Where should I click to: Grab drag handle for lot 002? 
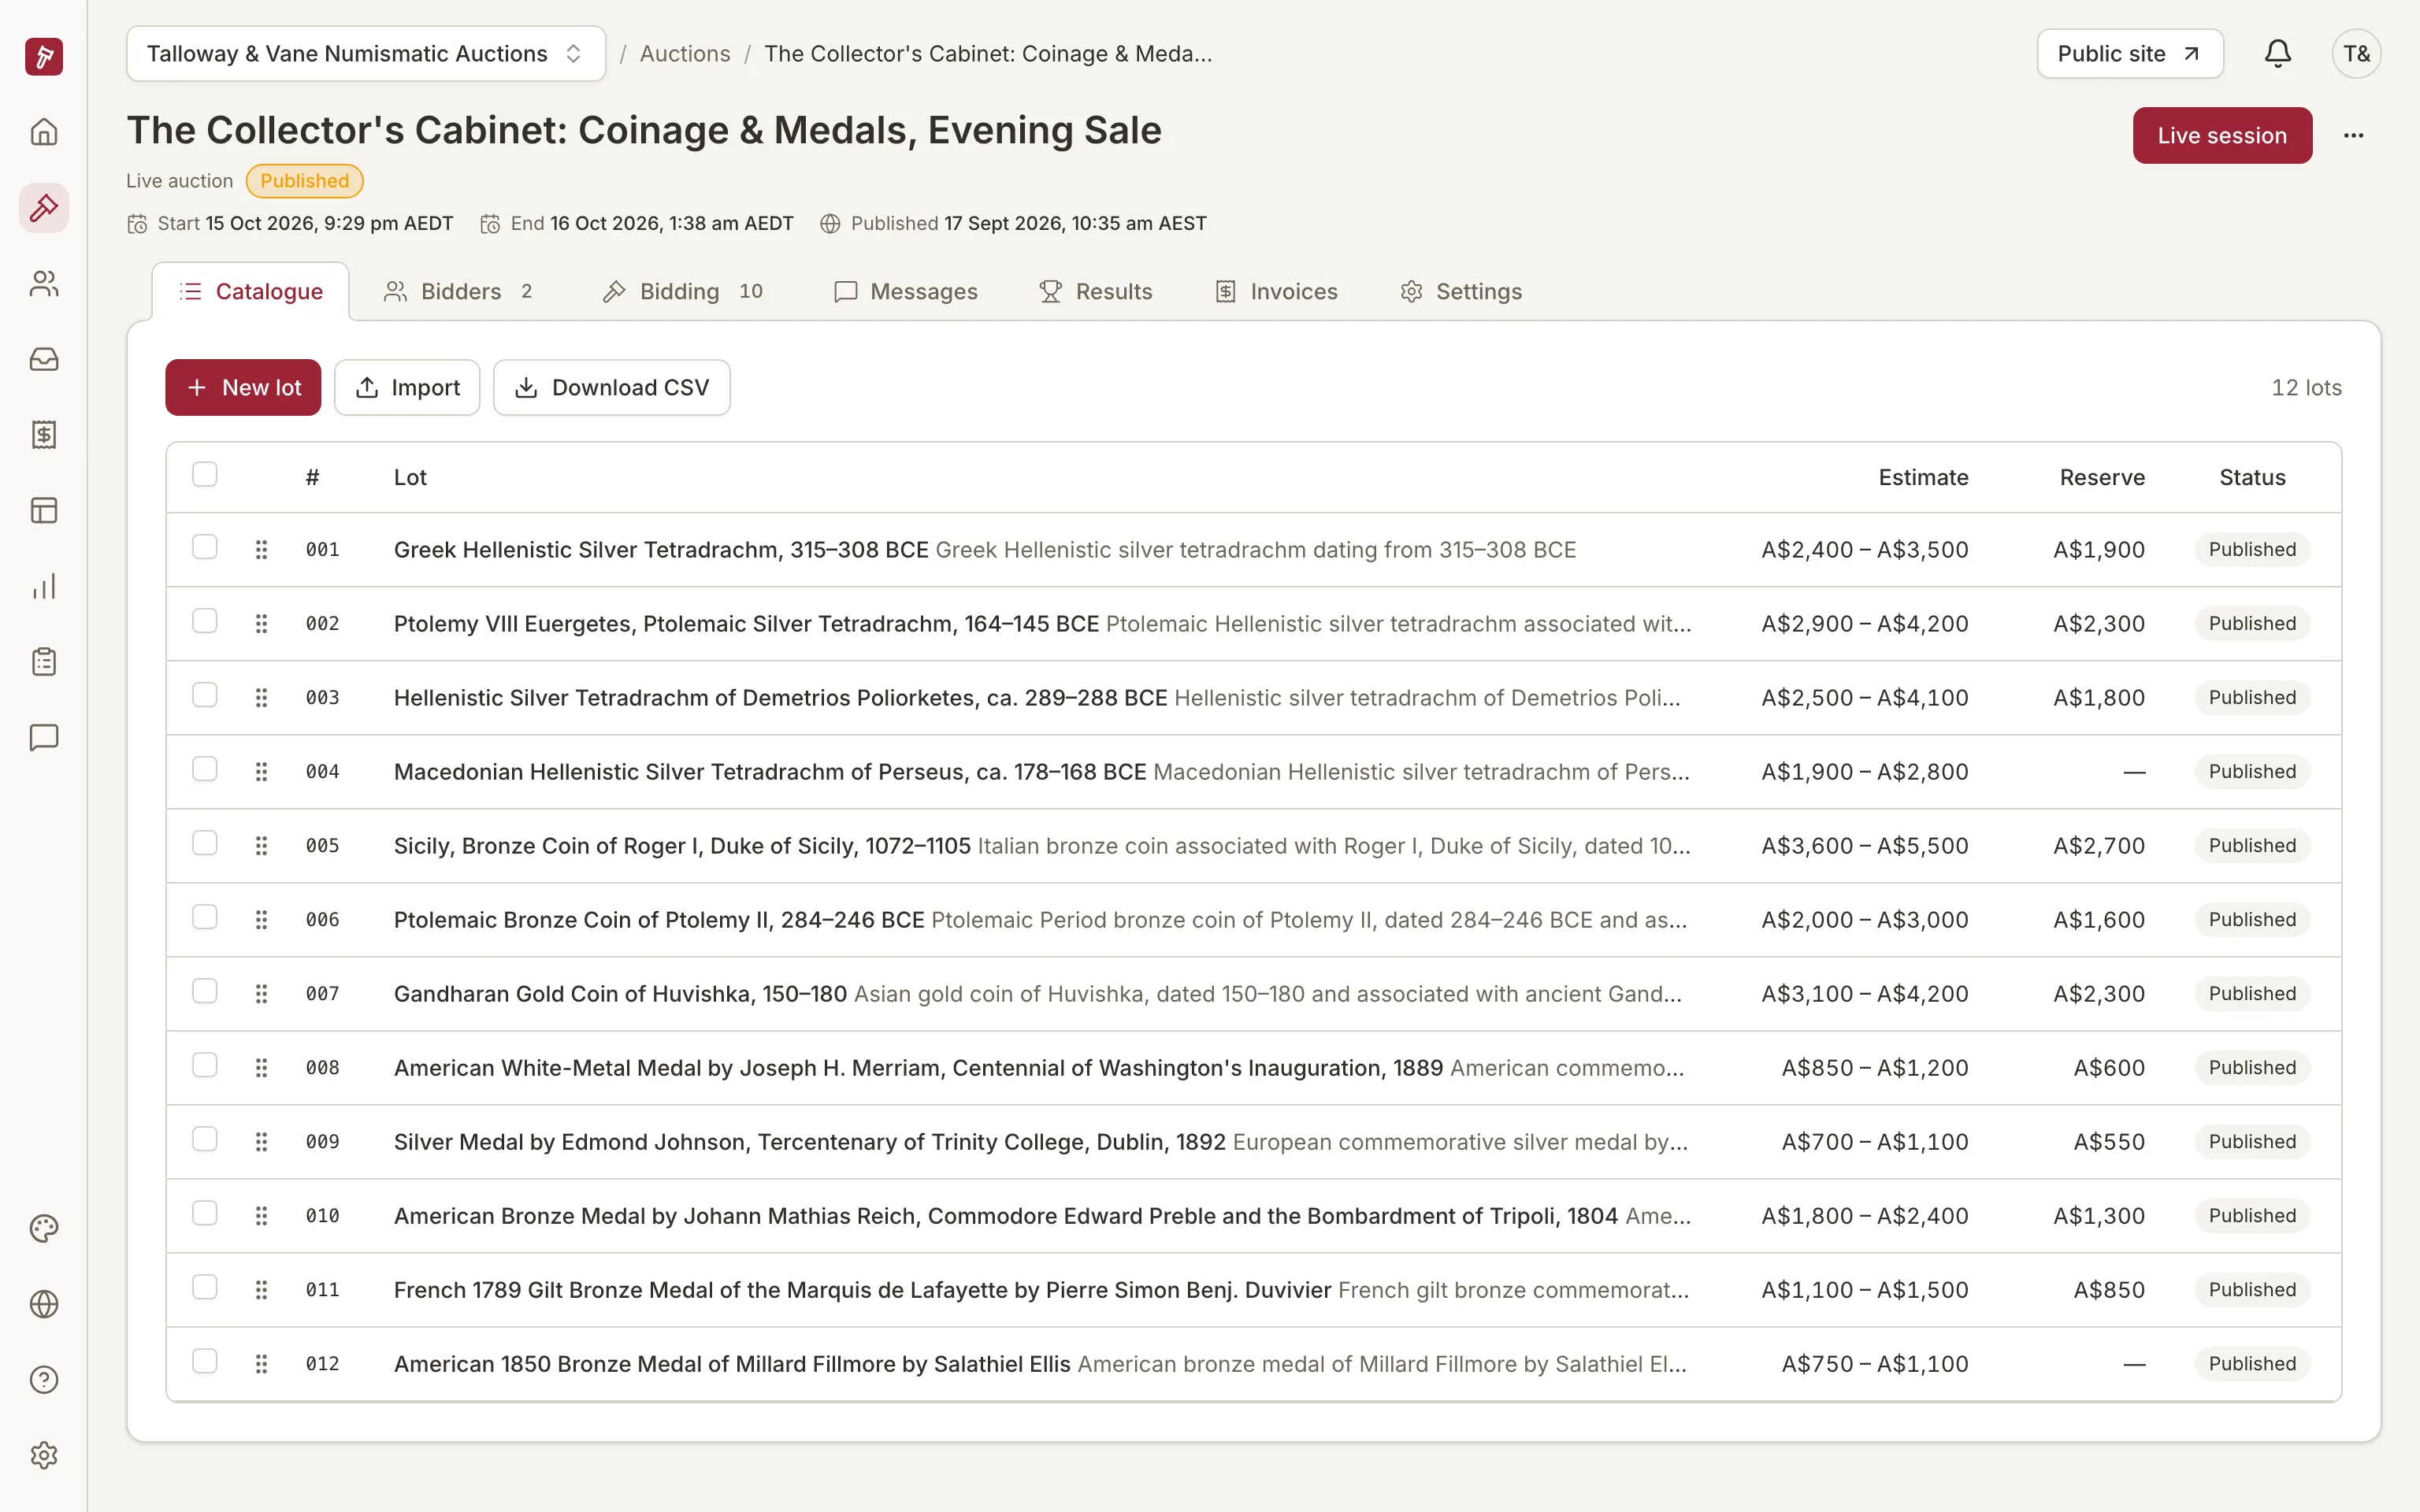pyautogui.click(x=261, y=624)
